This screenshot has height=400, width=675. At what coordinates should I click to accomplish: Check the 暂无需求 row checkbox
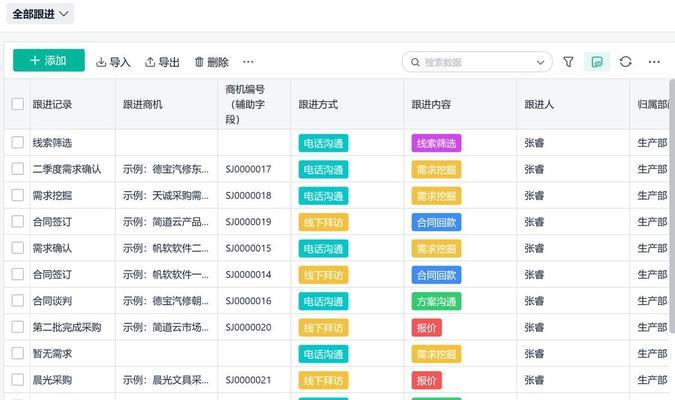click(18, 353)
